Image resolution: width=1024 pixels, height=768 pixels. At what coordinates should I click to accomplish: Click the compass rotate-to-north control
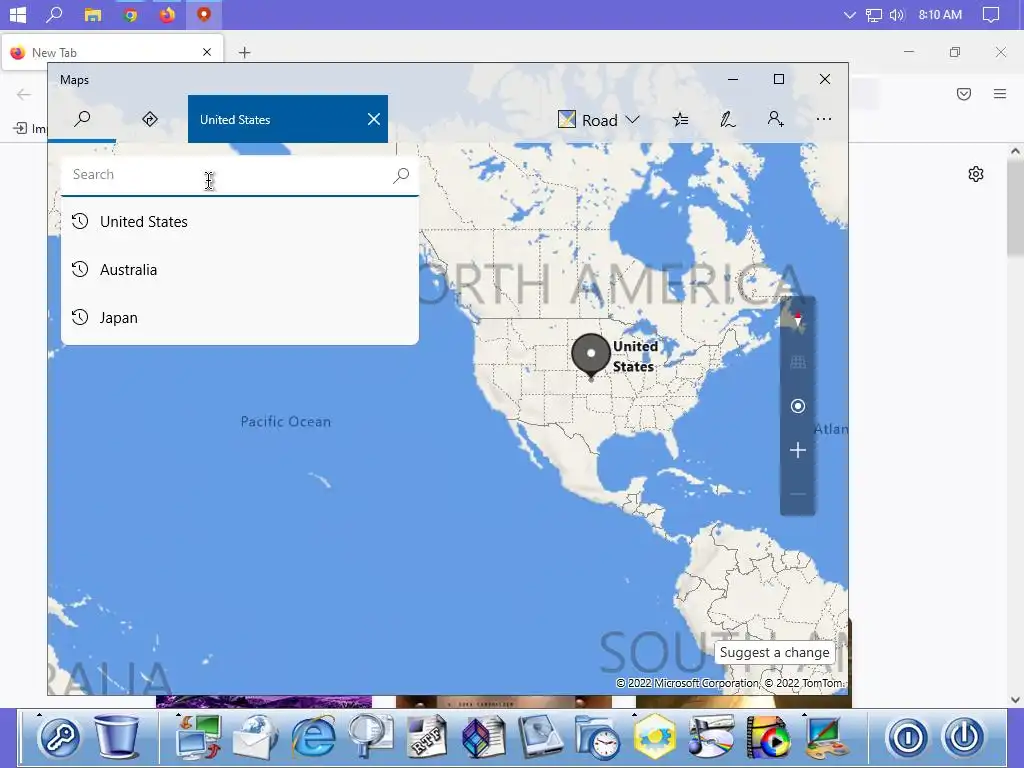pos(797,319)
